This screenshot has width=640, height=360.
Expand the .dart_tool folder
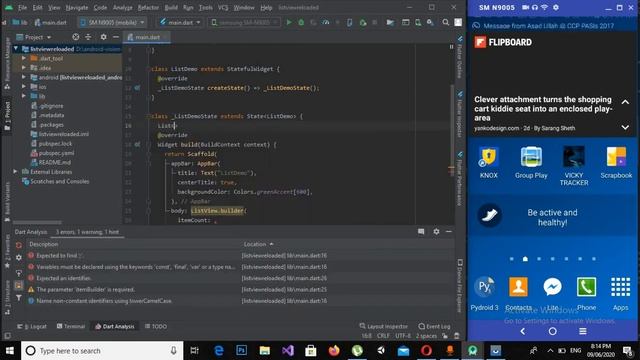click(24, 58)
